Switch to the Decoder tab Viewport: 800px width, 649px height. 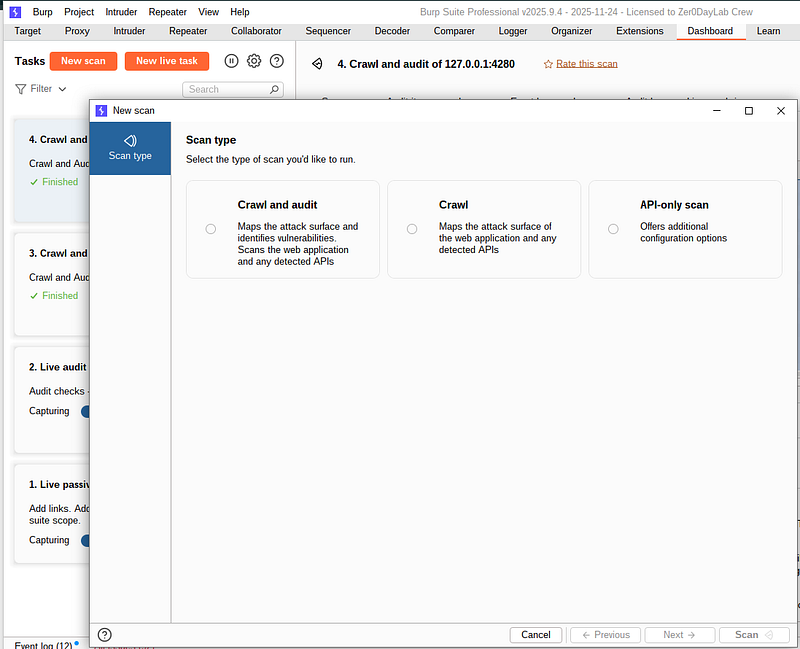point(392,31)
